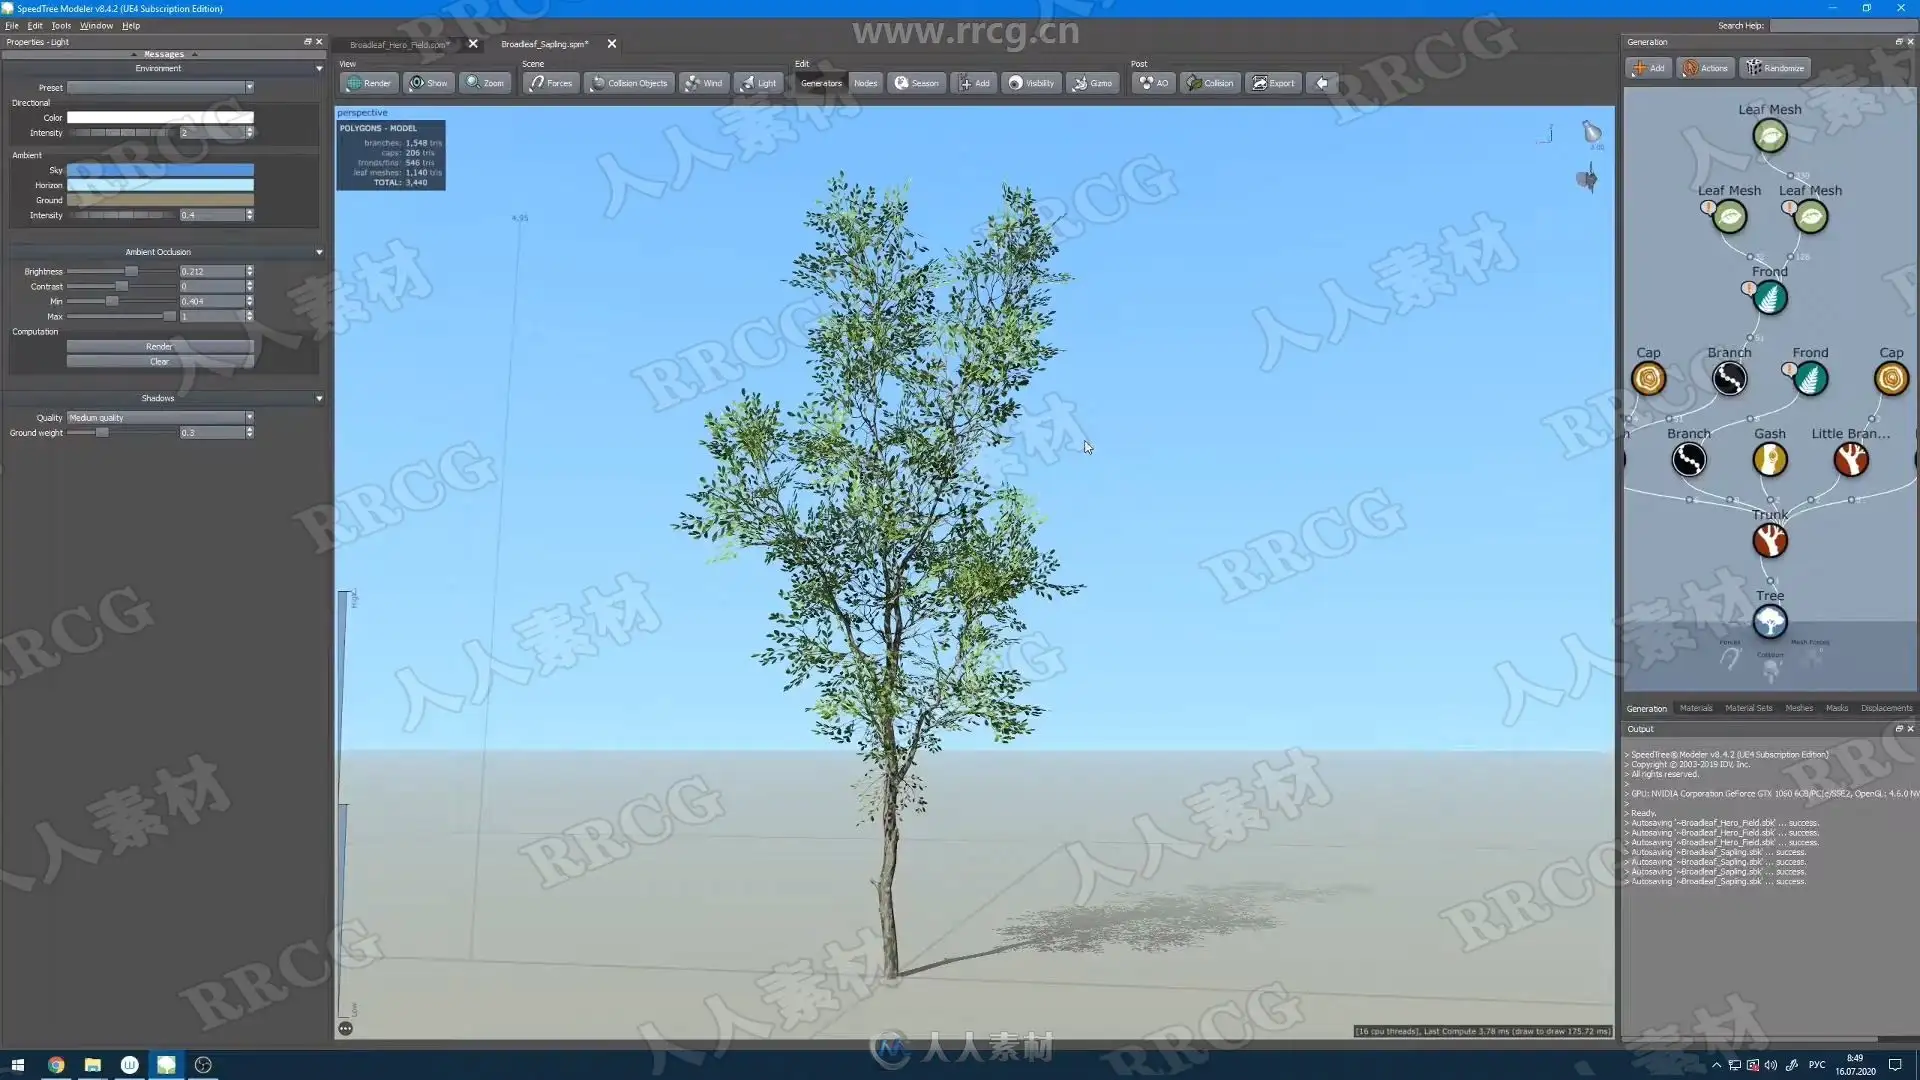Click the Export toolbar button
Viewport: 1920px width, 1080px height.
(1273, 83)
